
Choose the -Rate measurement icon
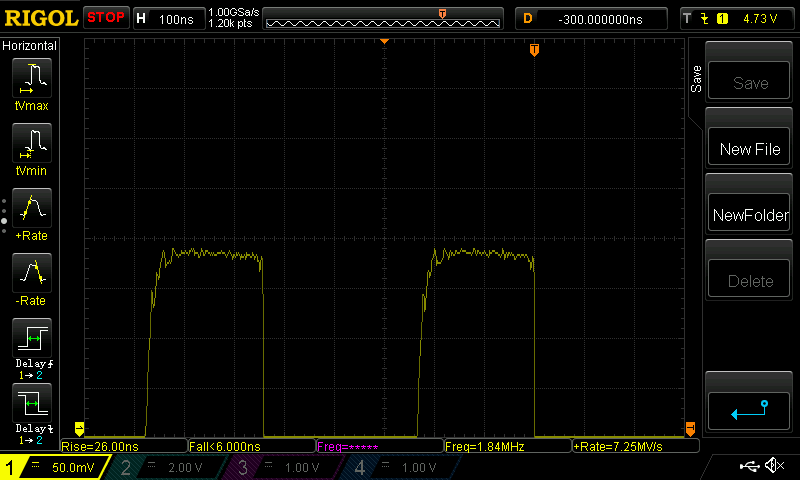(x=32, y=273)
